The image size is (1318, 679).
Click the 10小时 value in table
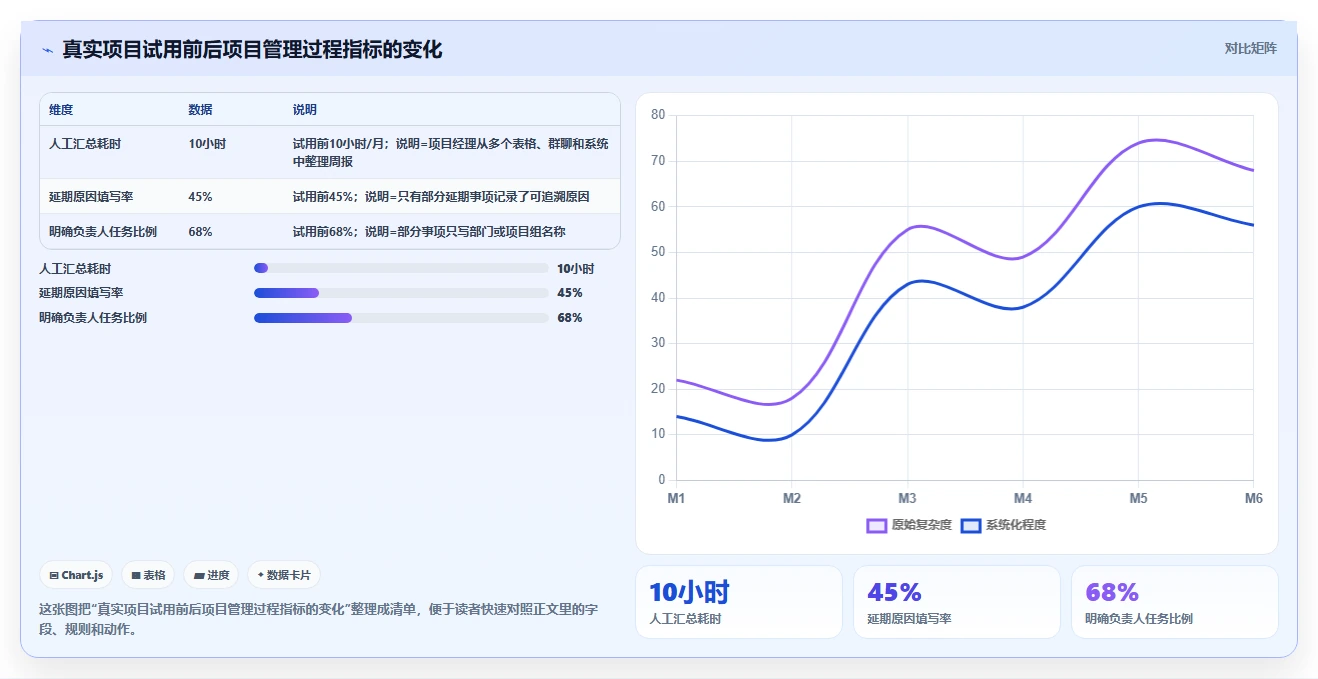click(x=207, y=144)
